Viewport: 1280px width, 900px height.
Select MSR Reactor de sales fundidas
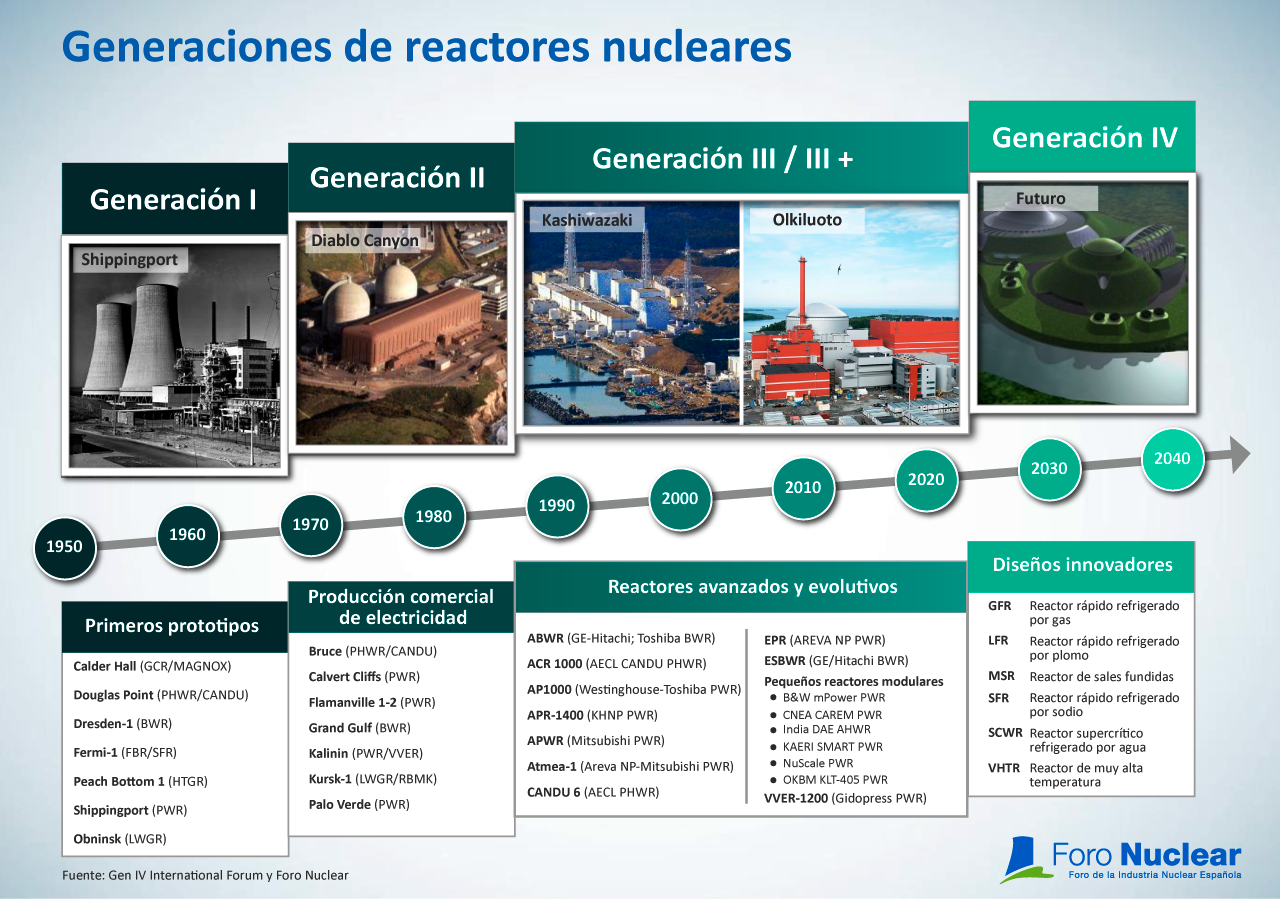[x=1080, y=677]
